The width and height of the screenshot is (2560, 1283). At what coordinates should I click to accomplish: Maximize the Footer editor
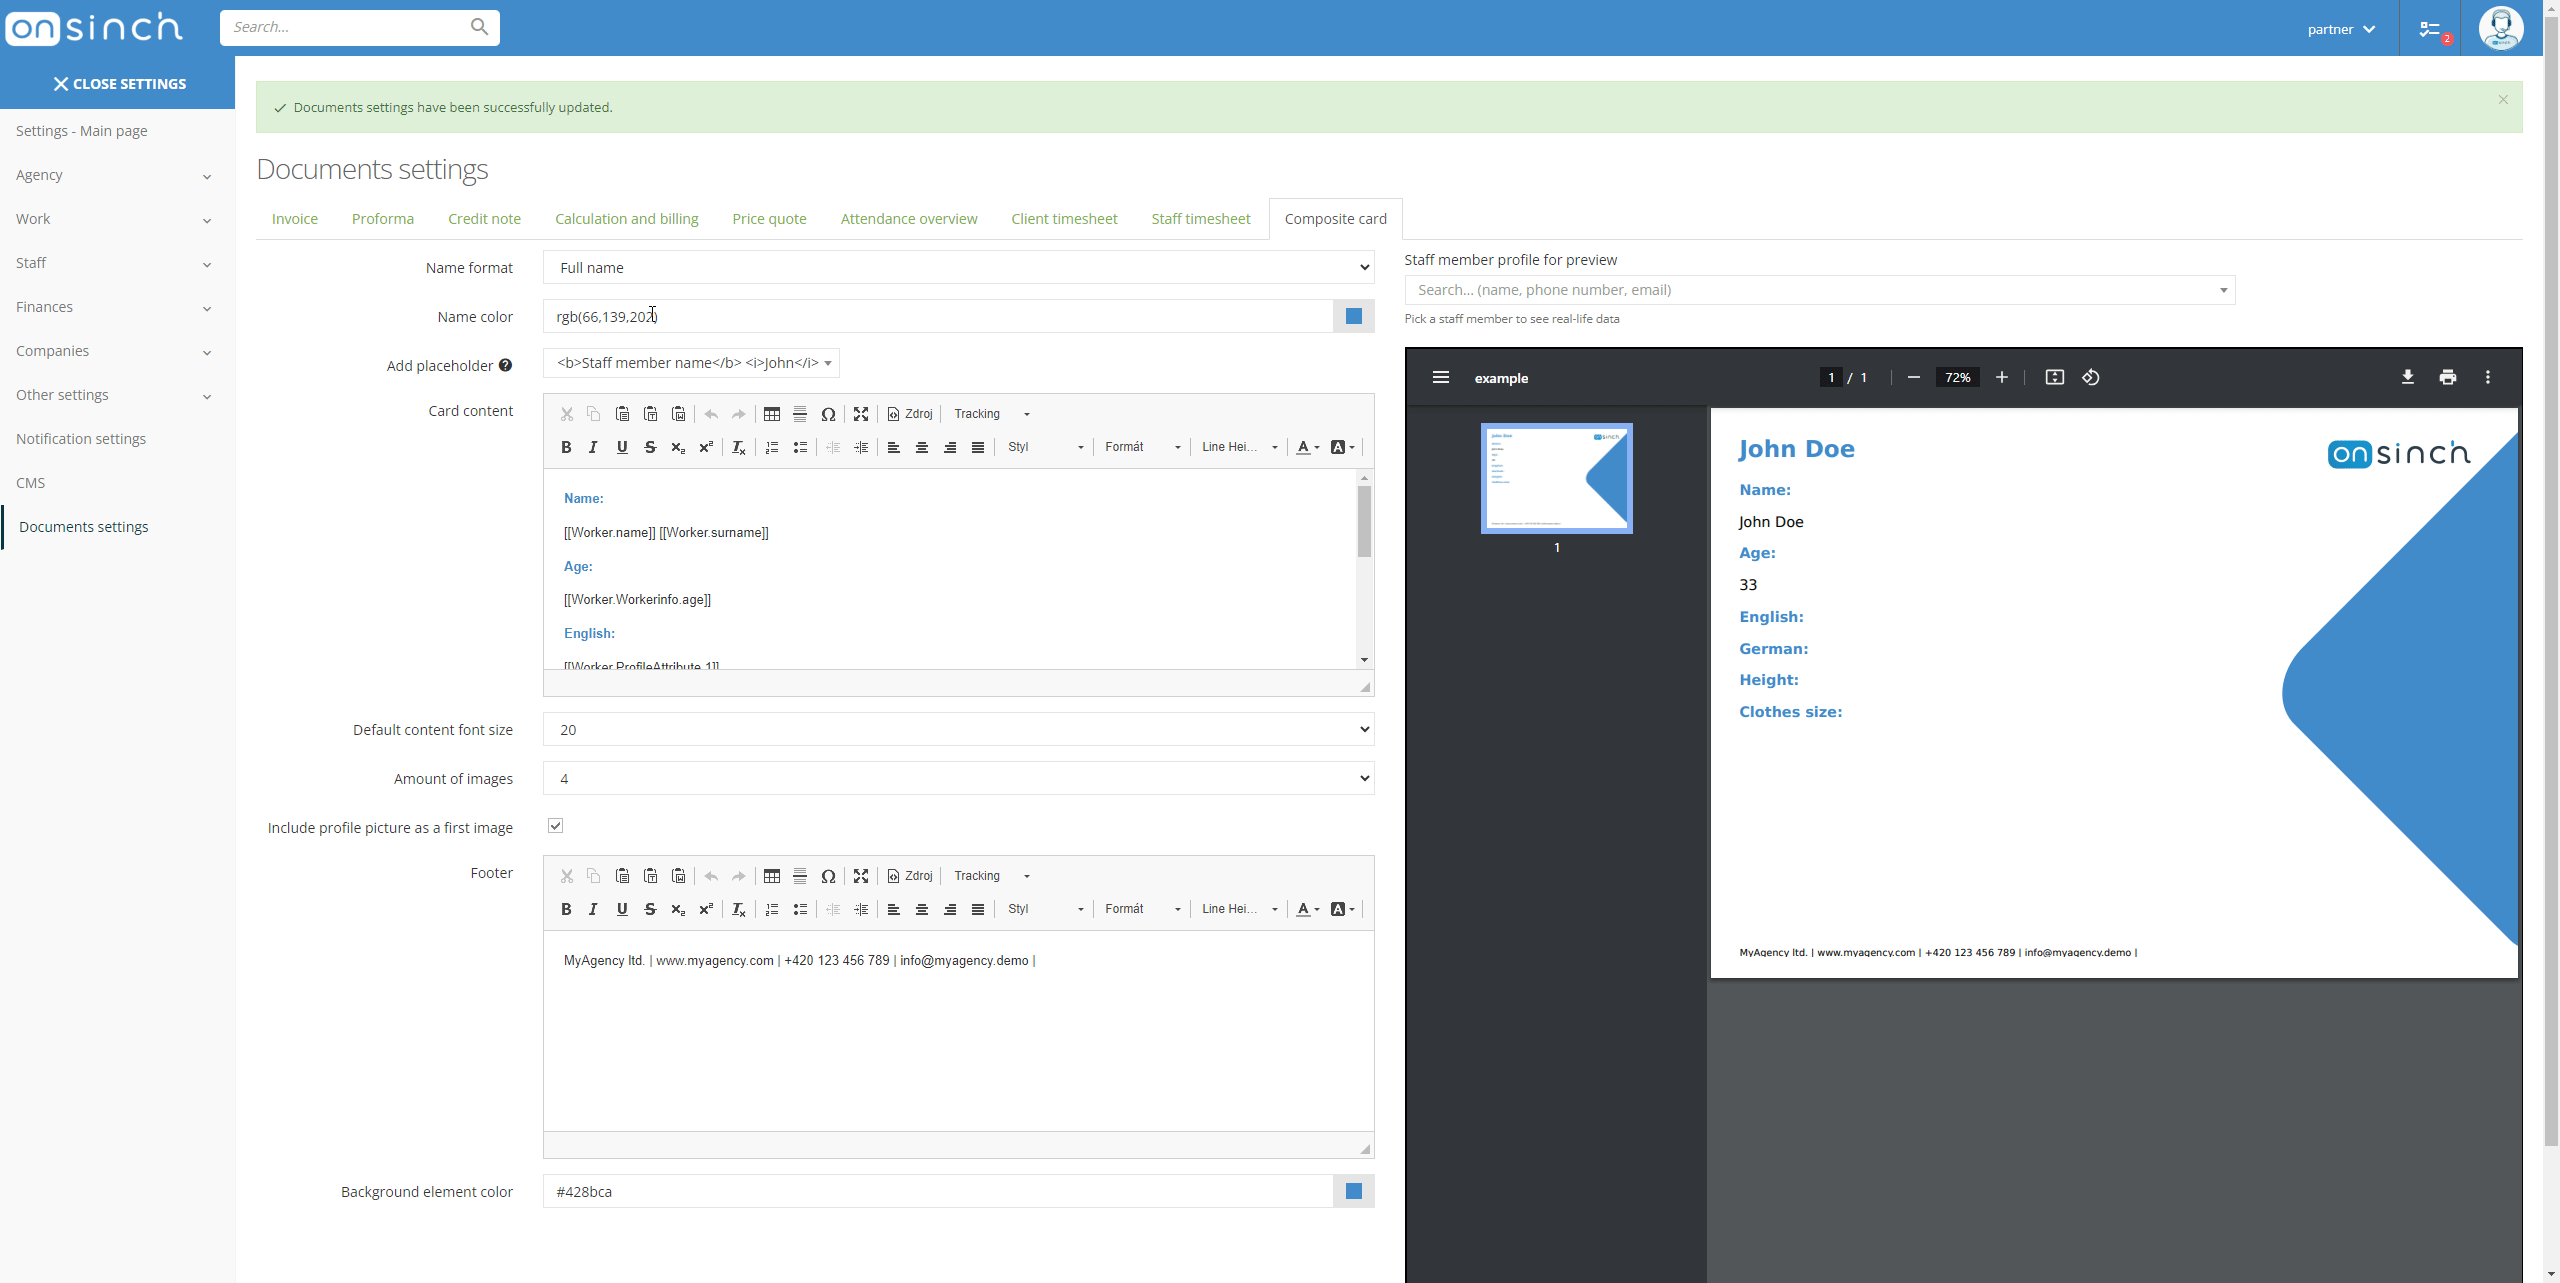click(x=860, y=876)
